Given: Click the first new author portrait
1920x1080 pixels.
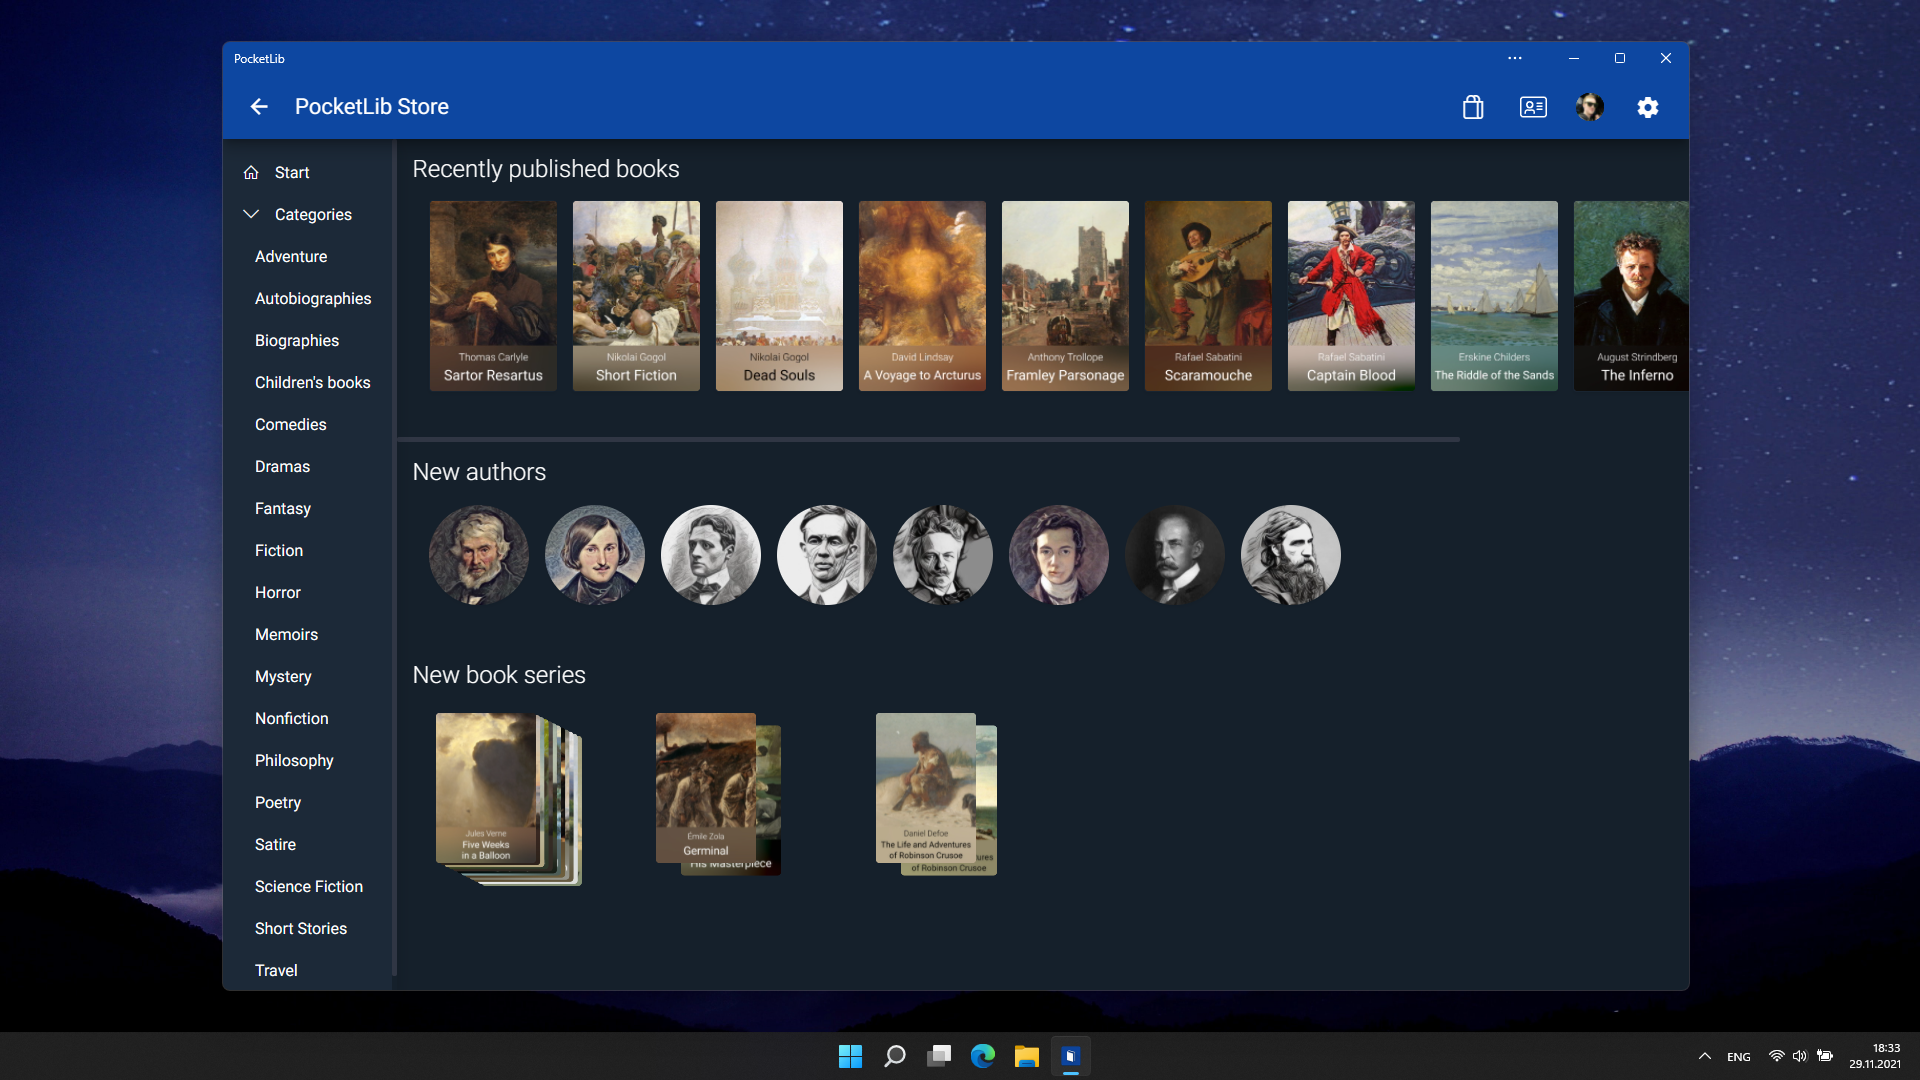Looking at the screenshot, I should (478, 555).
